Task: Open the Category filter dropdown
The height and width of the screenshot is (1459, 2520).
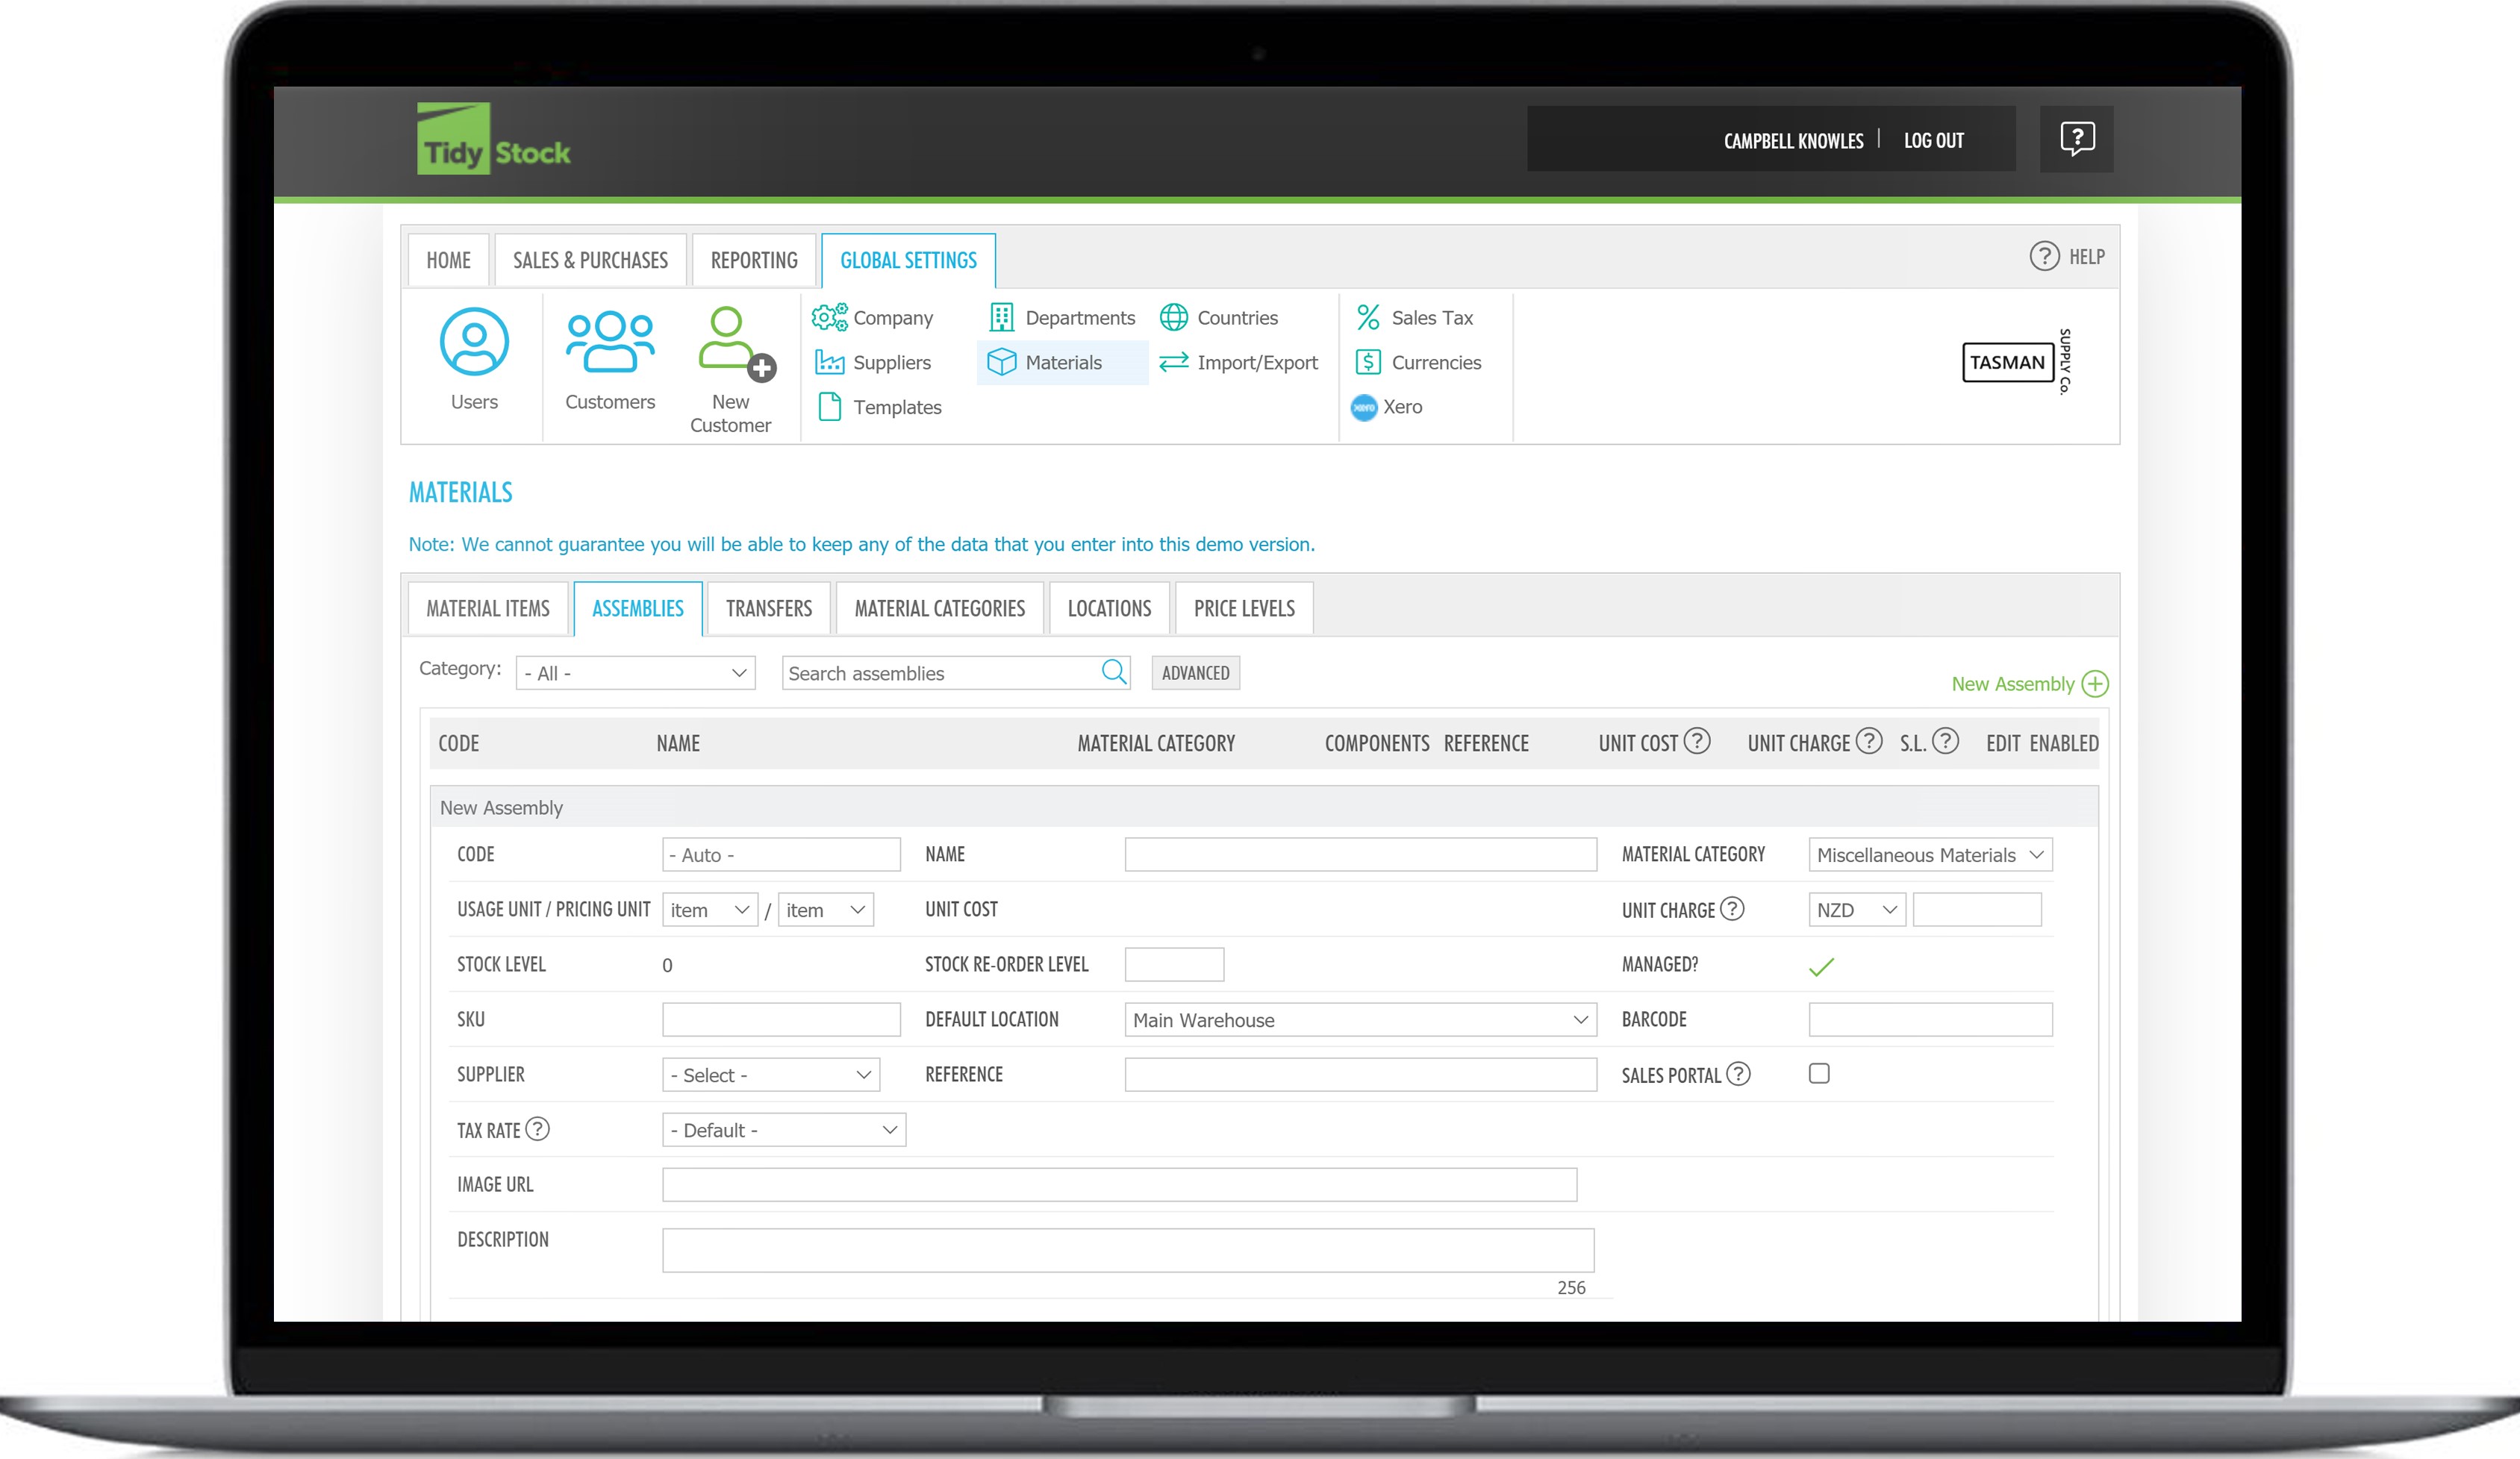Action: point(635,672)
